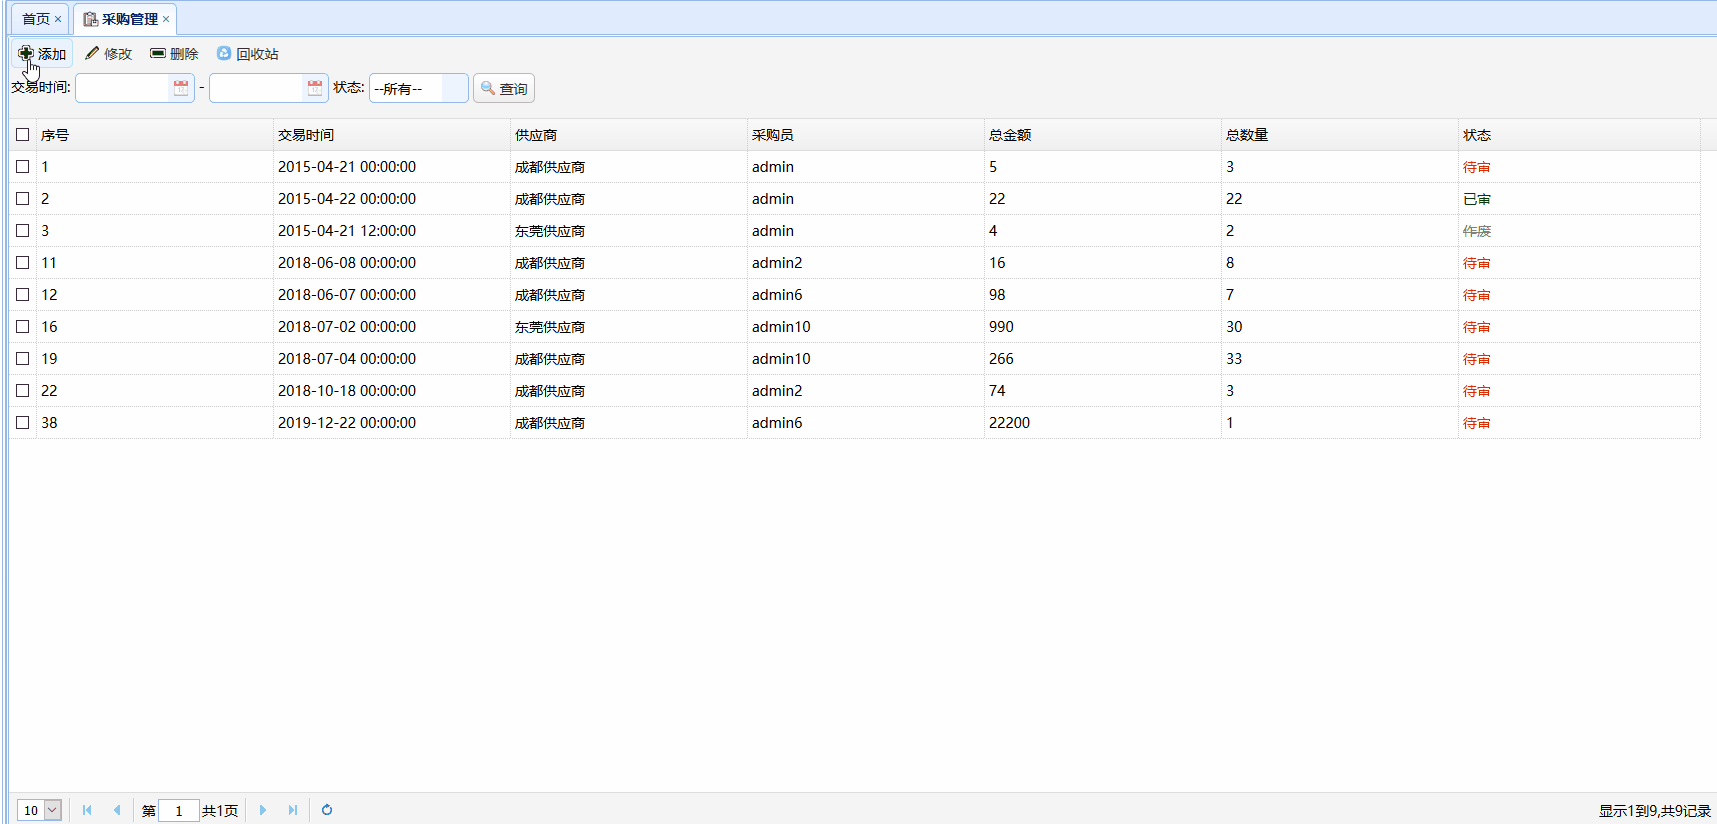1717x824 pixels.
Task: Close the 首页 tab
Action: (58, 19)
